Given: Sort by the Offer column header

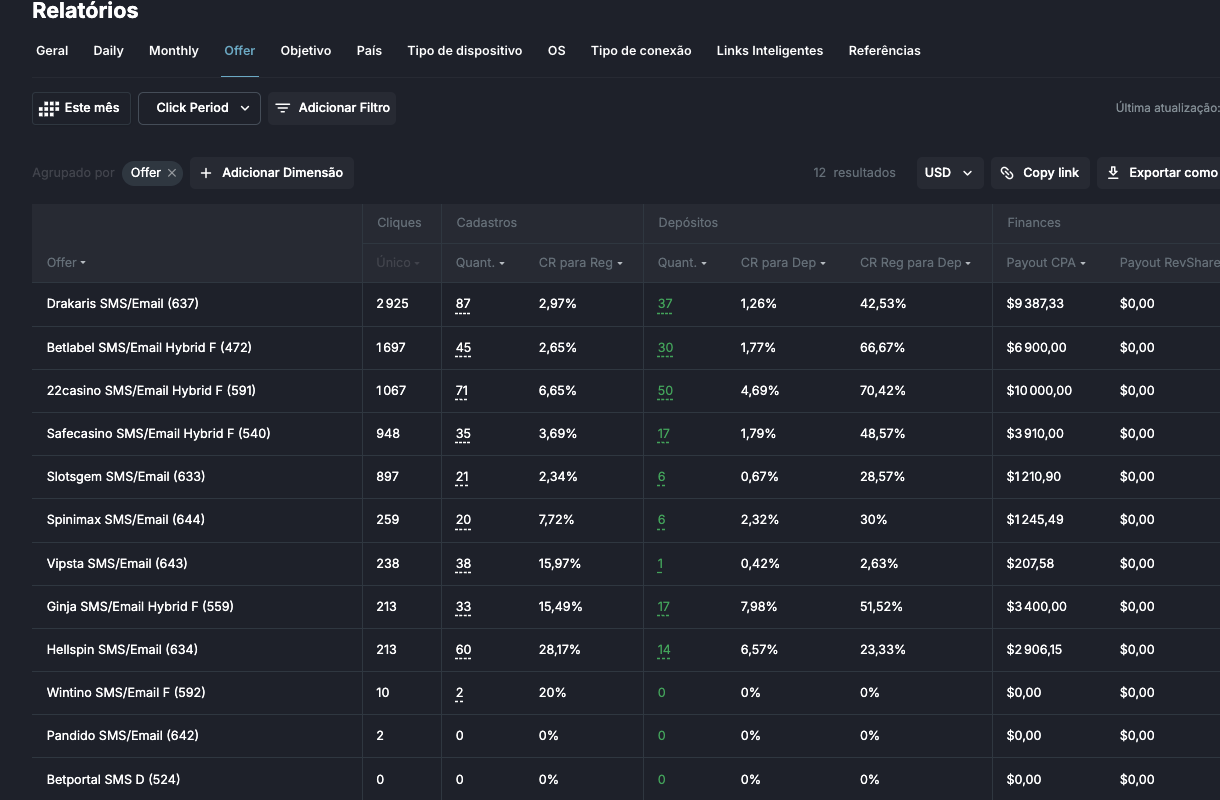Looking at the screenshot, I should point(66,263).
